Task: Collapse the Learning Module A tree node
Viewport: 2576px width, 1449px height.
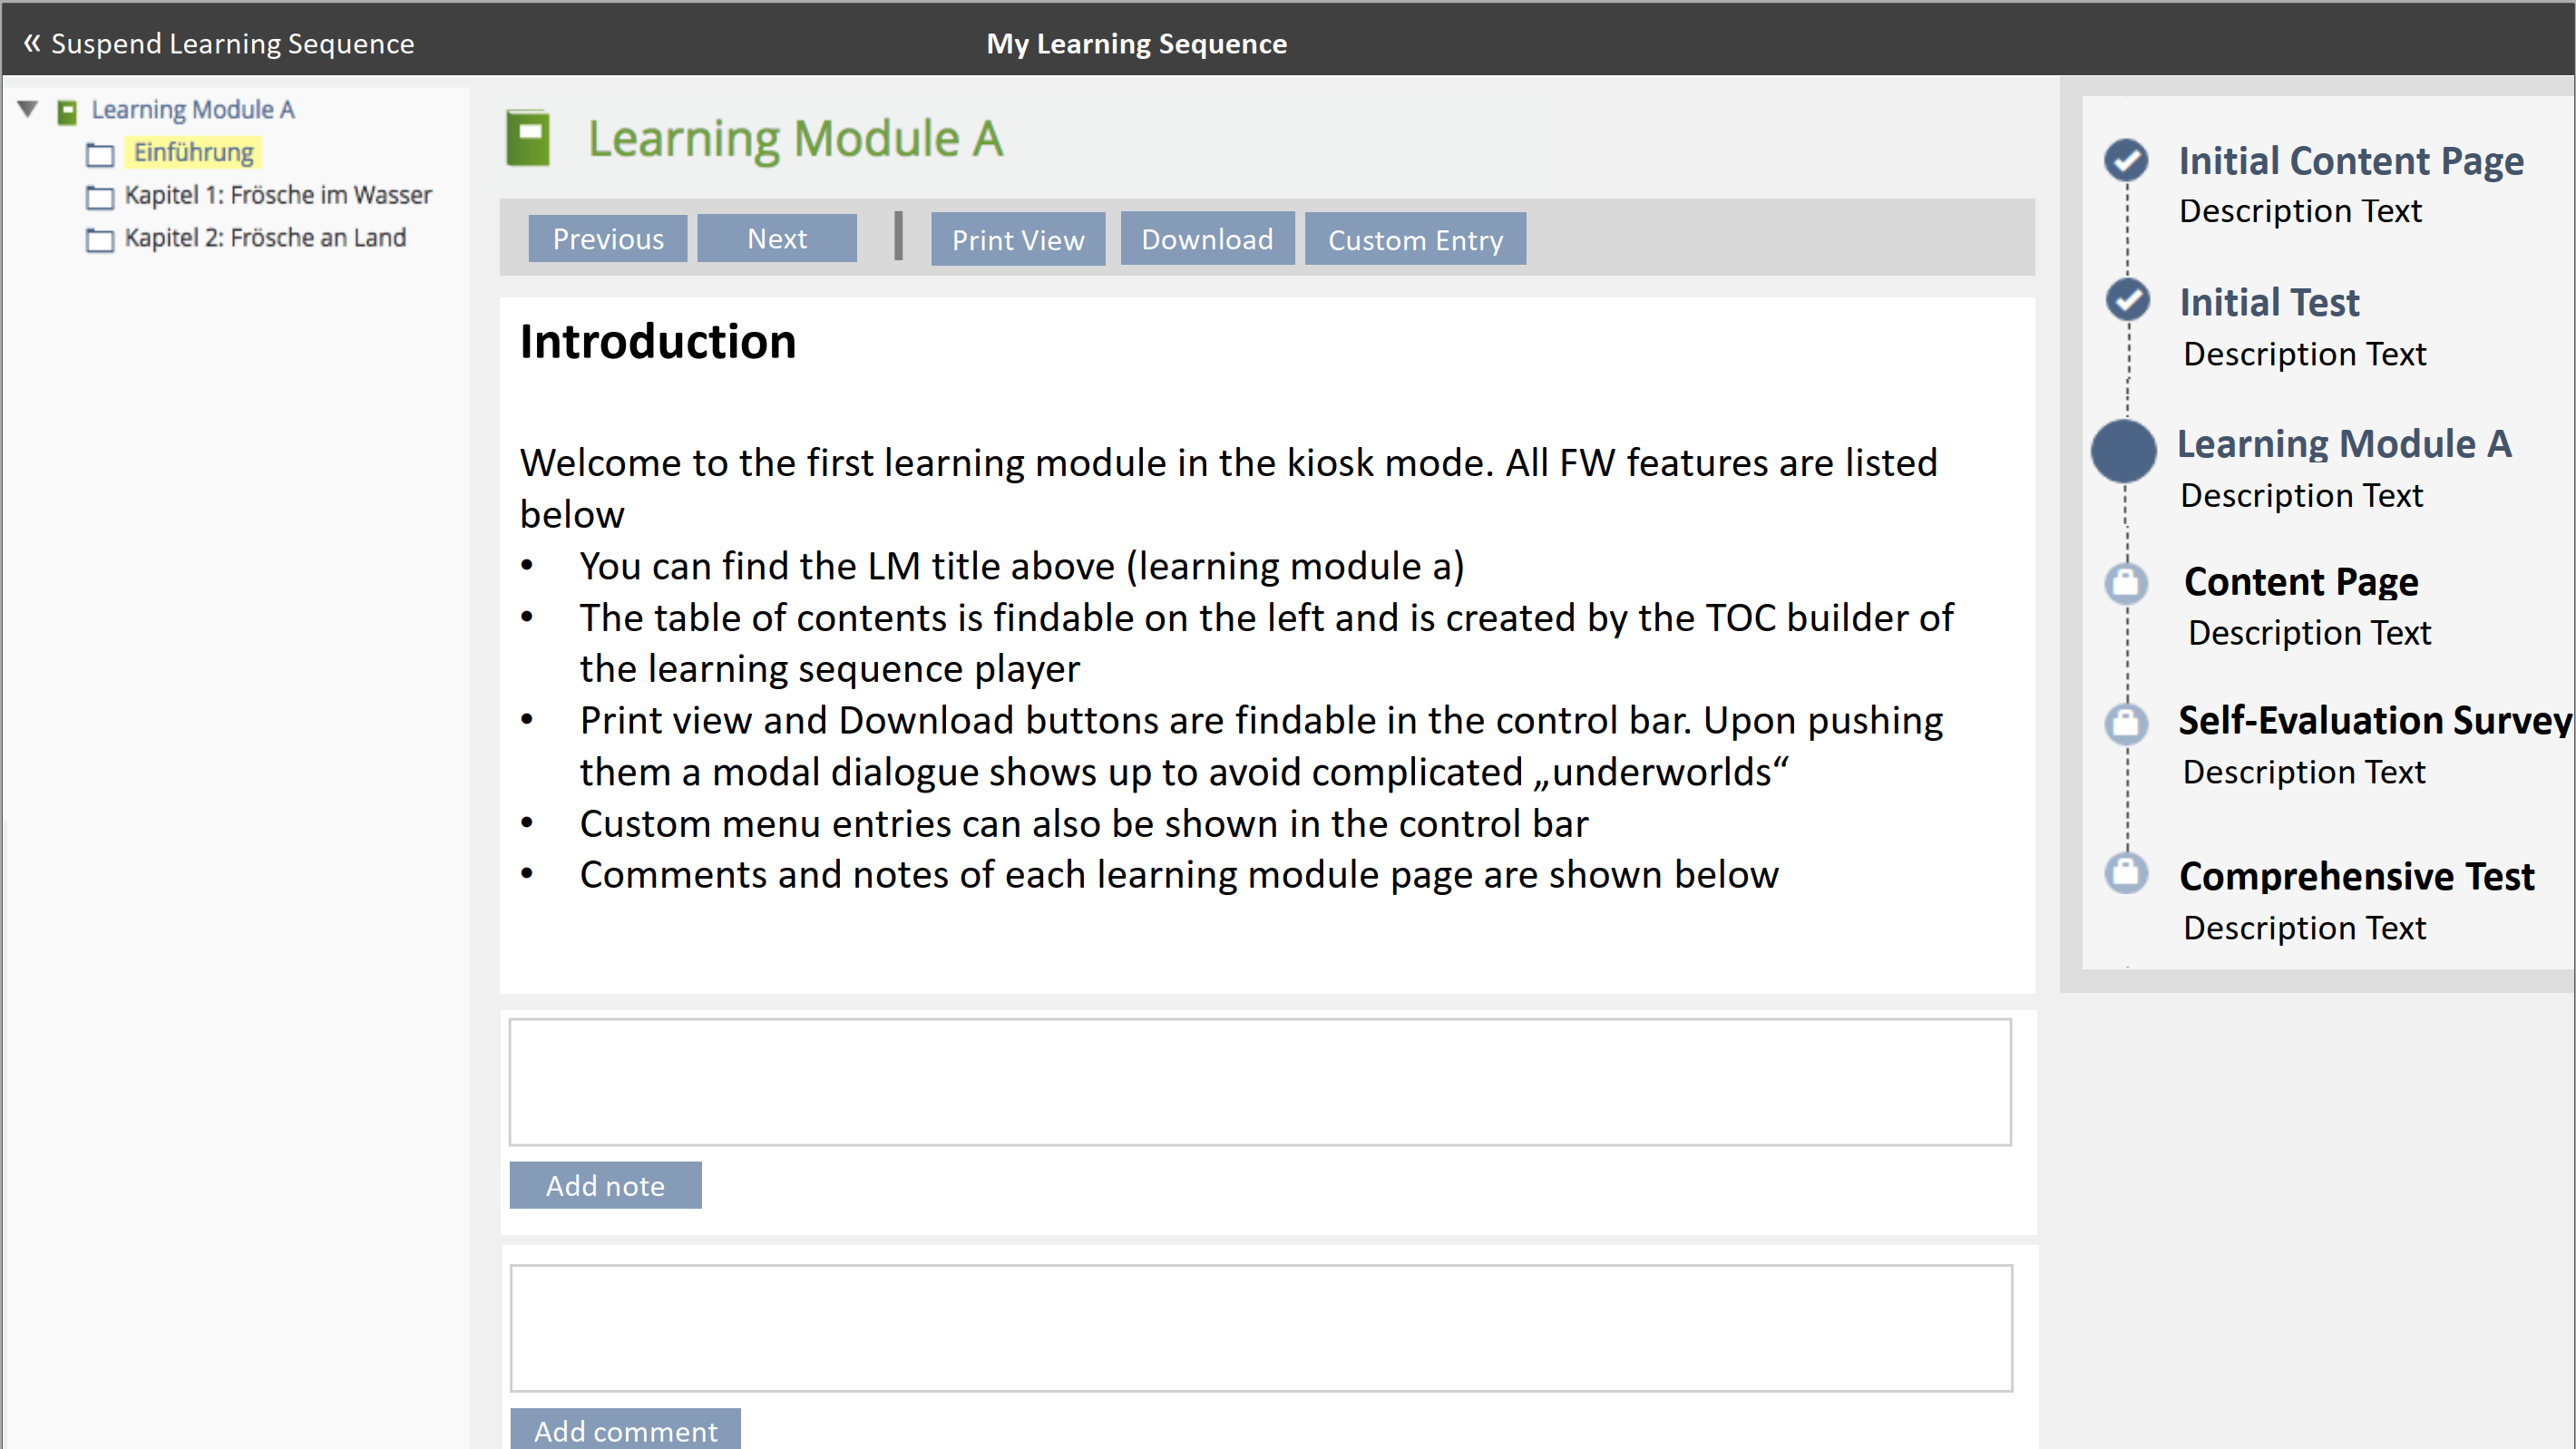Action: (28, 109)
